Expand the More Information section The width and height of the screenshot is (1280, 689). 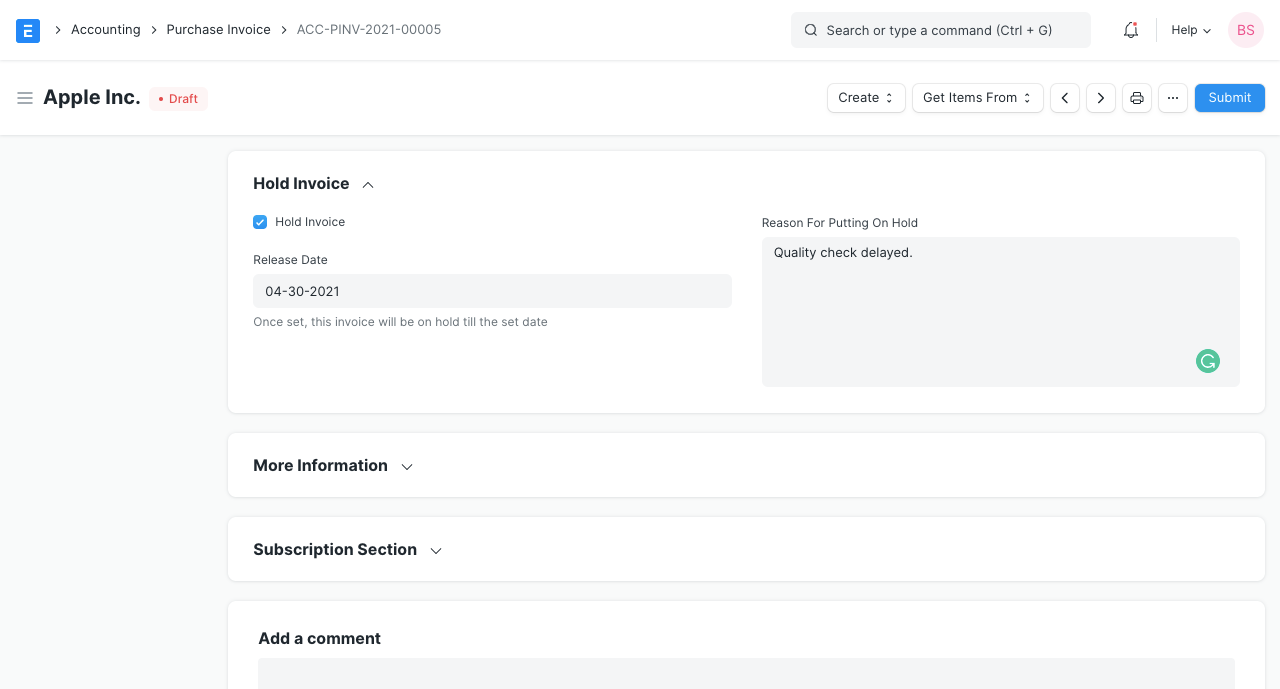(407, 467)
